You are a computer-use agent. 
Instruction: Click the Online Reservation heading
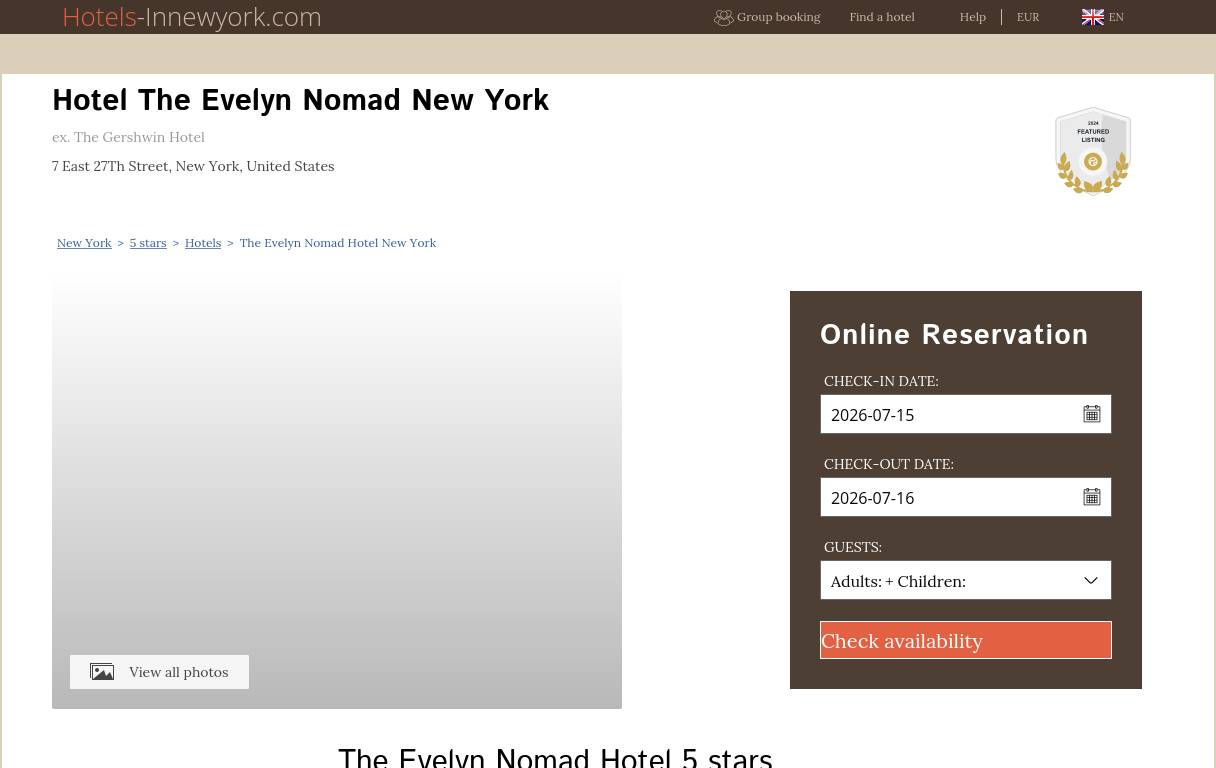tap(954, 335)
